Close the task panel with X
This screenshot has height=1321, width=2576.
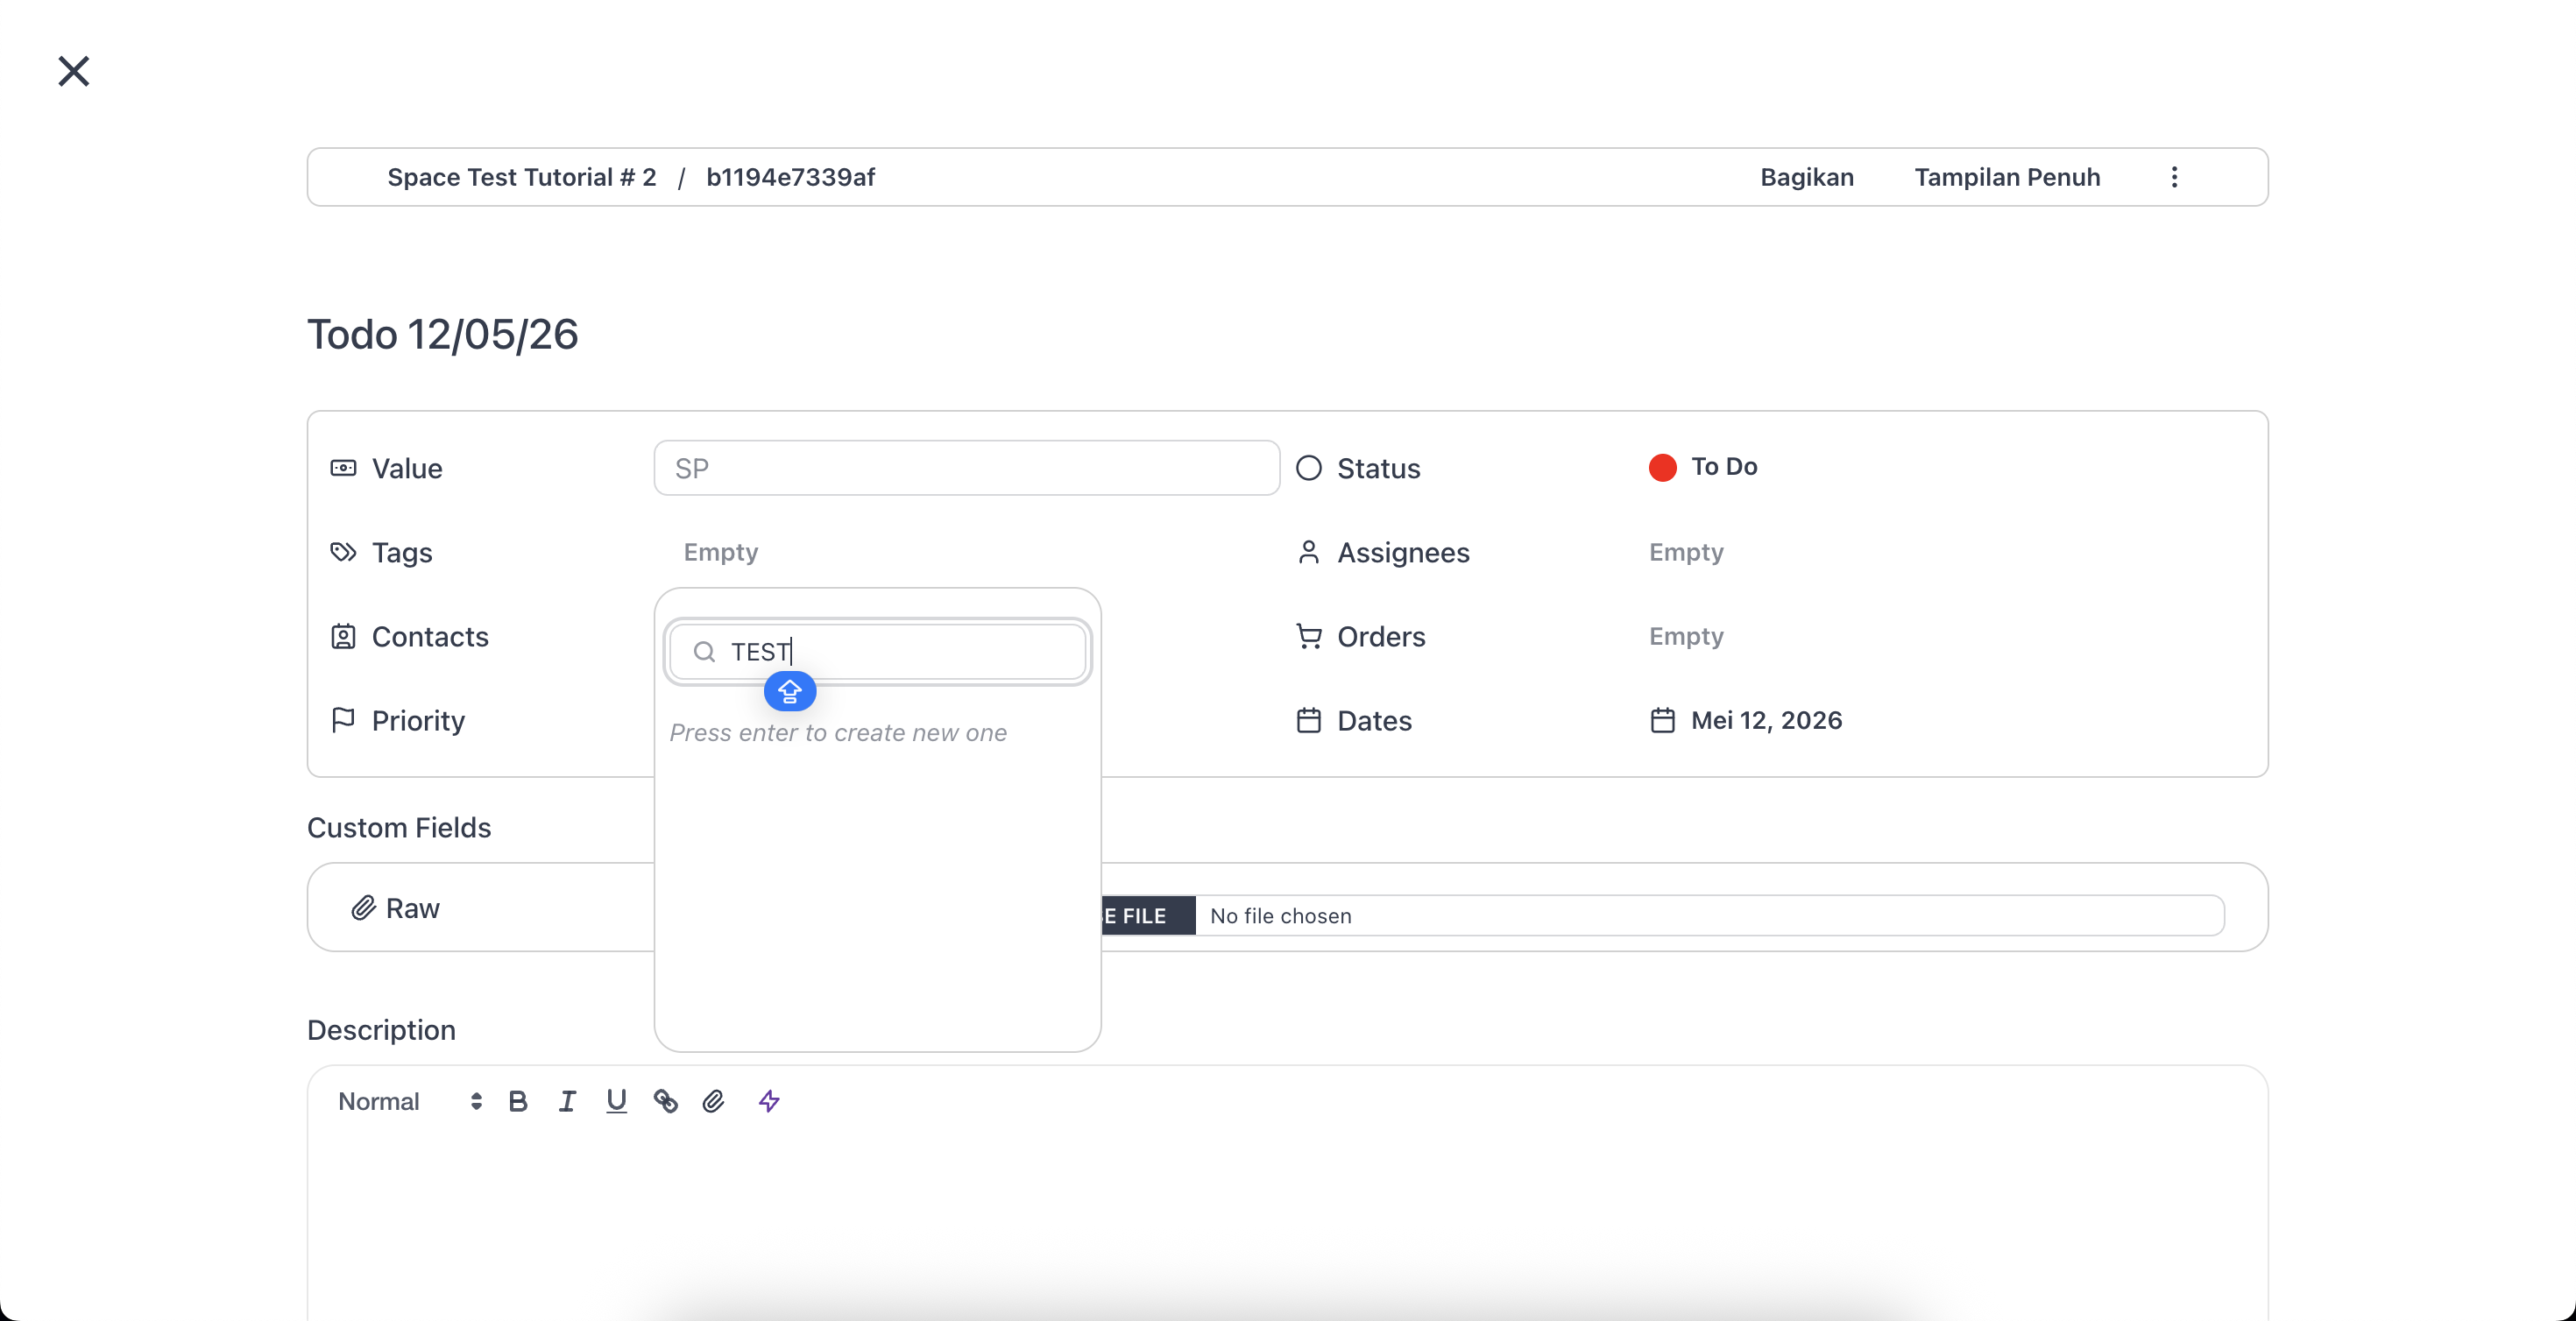pyautogui.click(x=74, y=71)
